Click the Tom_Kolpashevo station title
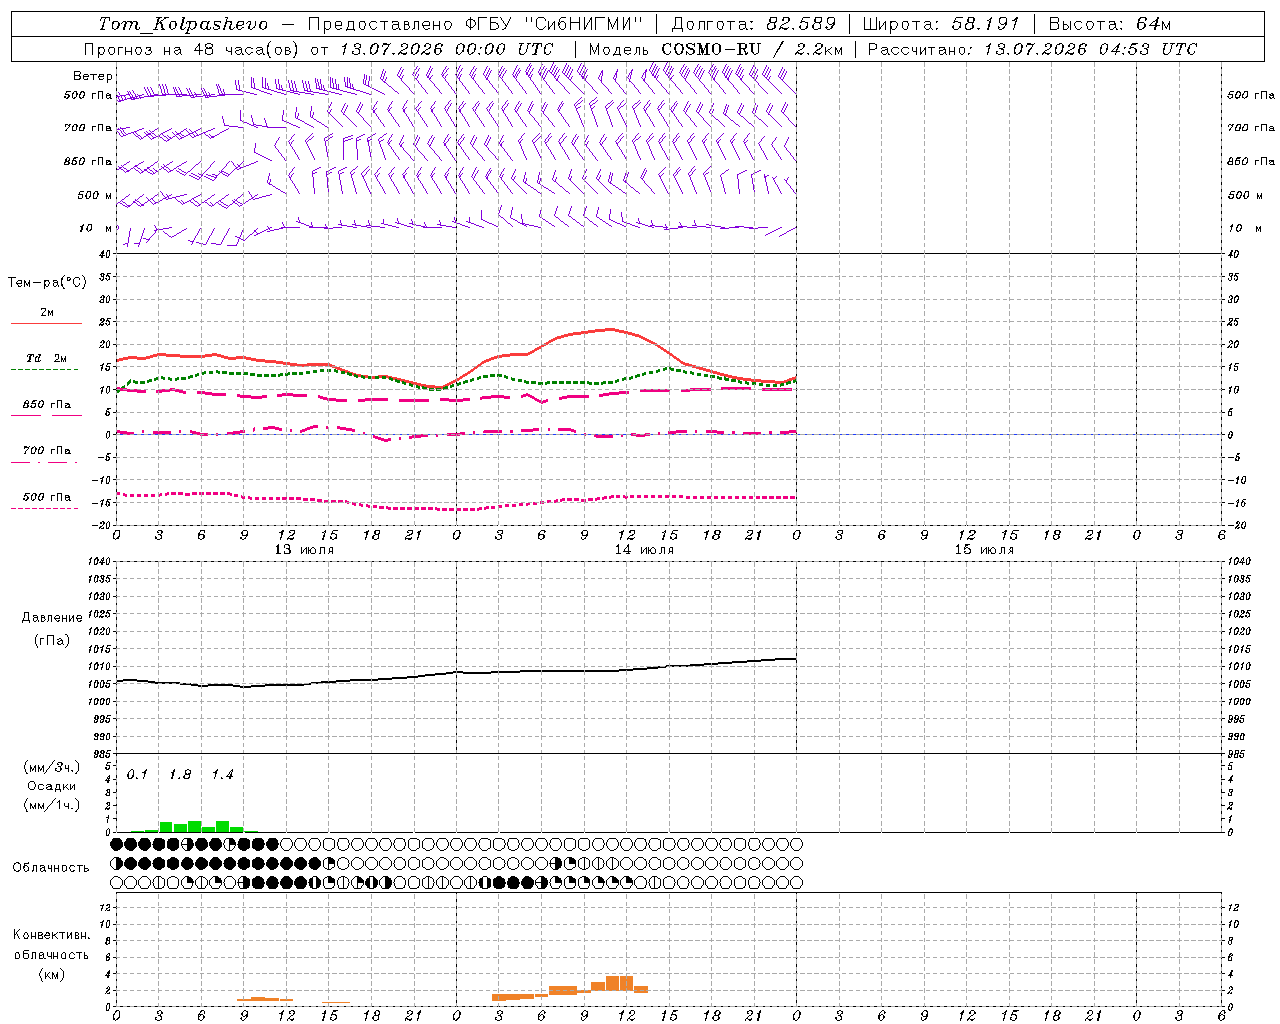1280x1024 pixels. click(183, 24)
